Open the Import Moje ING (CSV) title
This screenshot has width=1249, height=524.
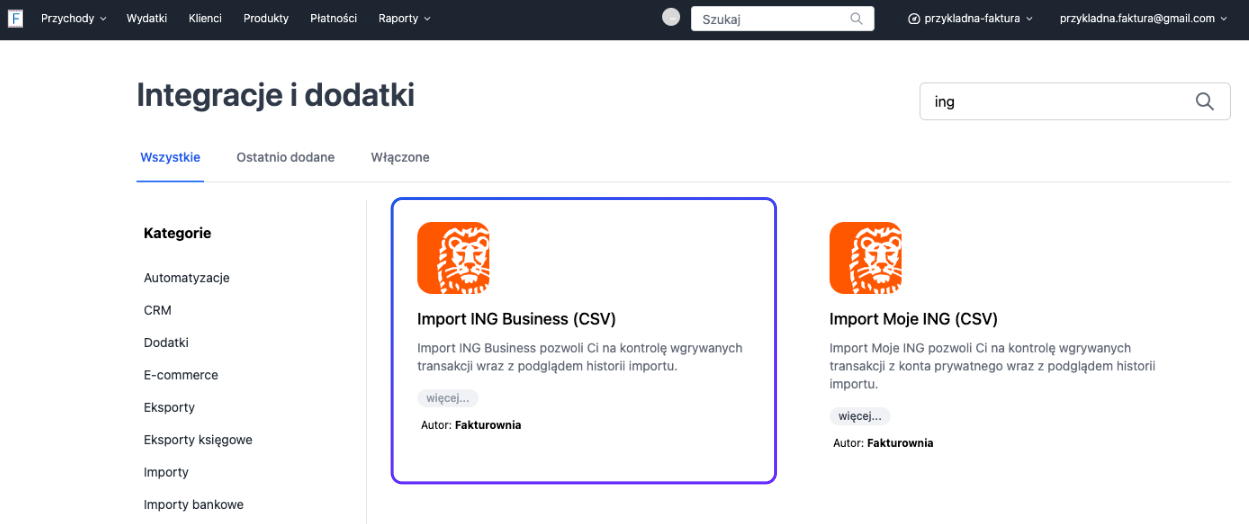[x=913, y=320]
